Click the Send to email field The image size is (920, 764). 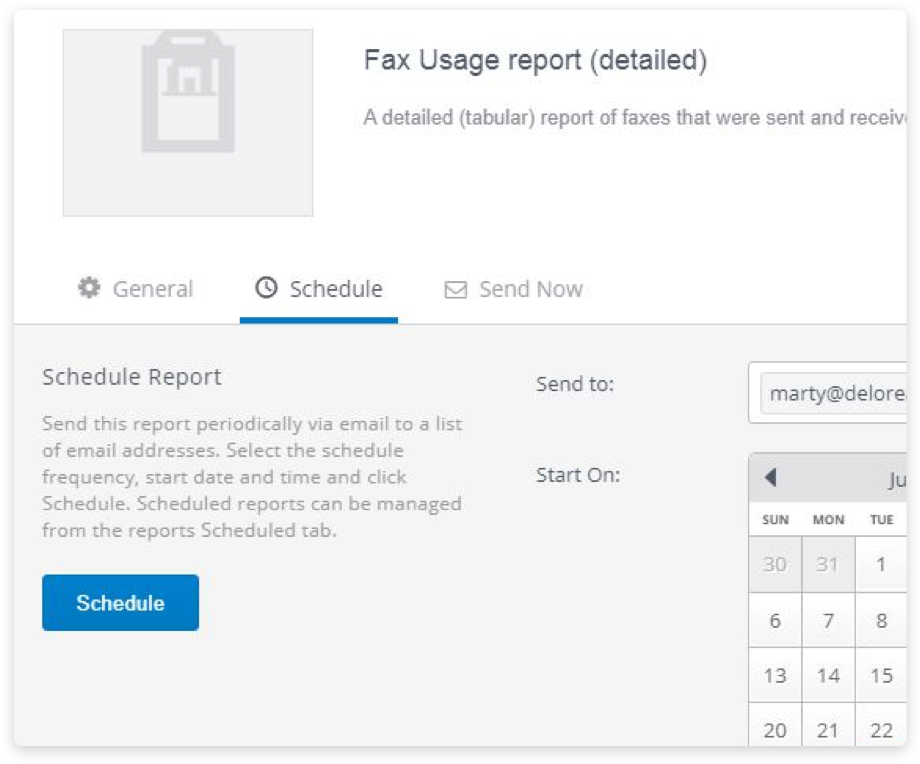(x=827, y=393)
